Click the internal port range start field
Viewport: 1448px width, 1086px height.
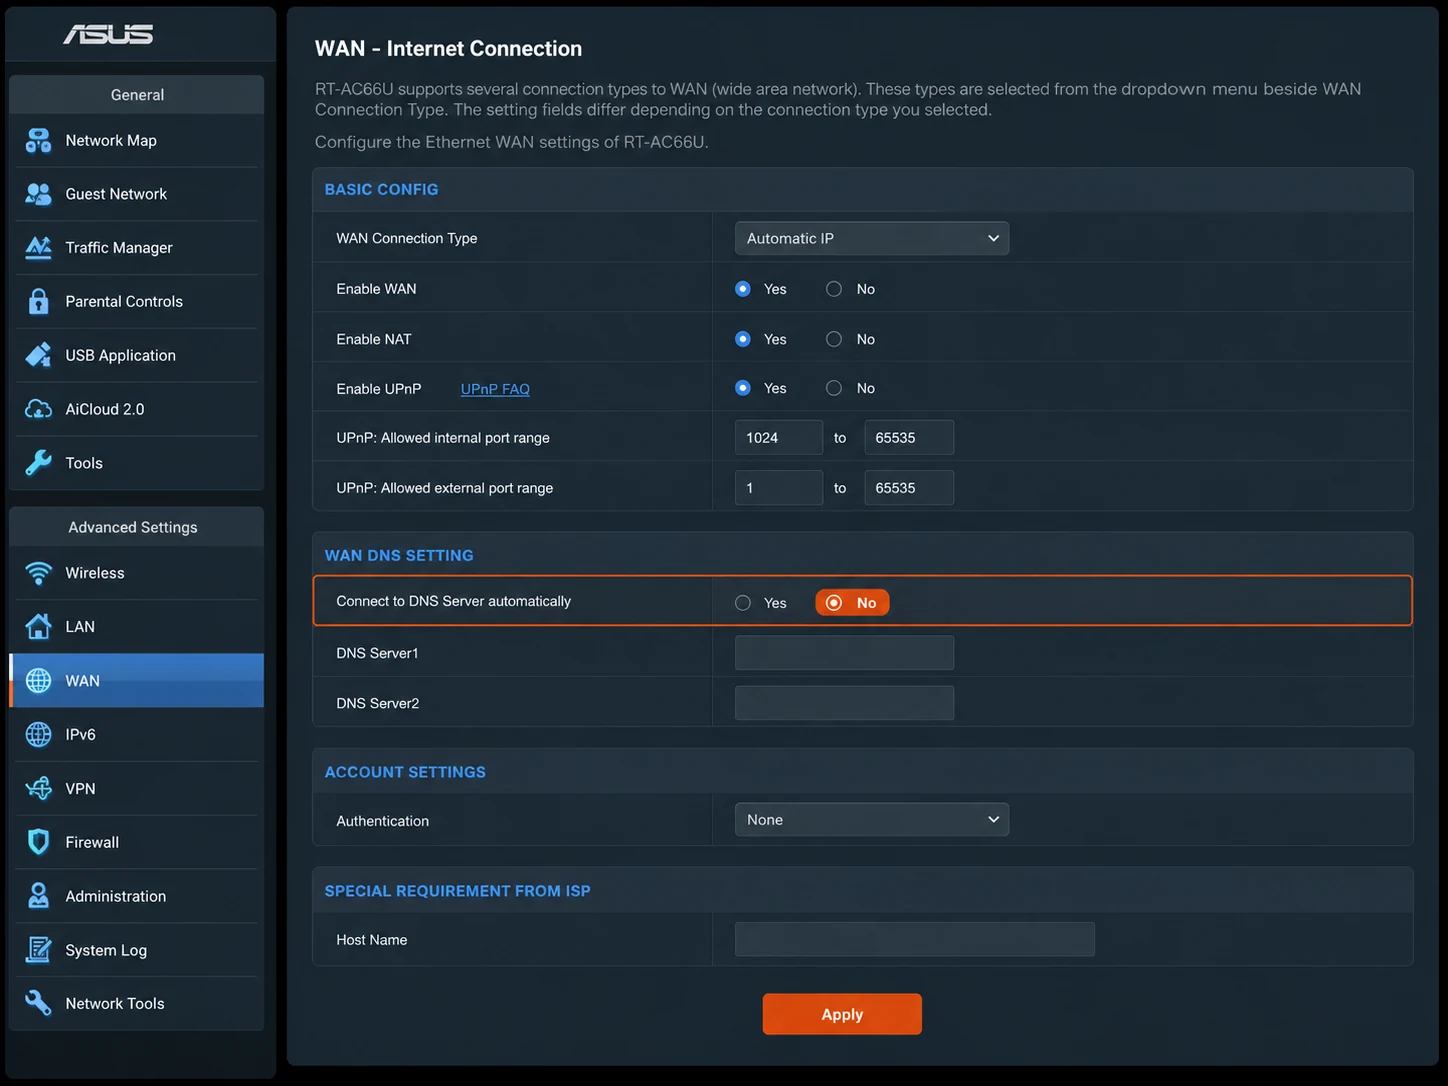779,438
